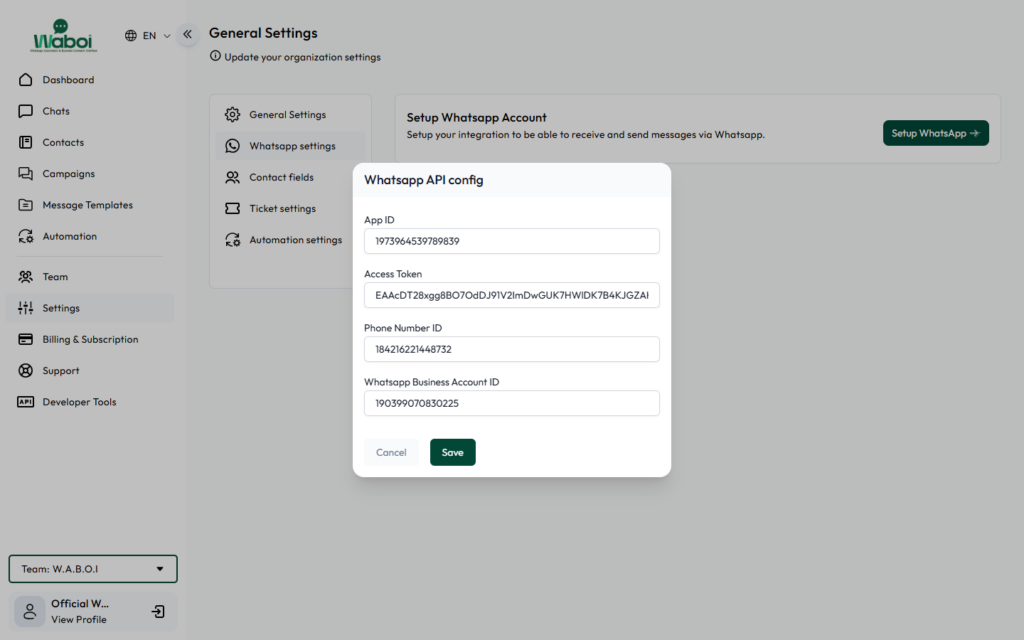The width and height of the screenshot is (1024, 640).
Task: Save the Whatsapp API config
Action: click(453, 453)
